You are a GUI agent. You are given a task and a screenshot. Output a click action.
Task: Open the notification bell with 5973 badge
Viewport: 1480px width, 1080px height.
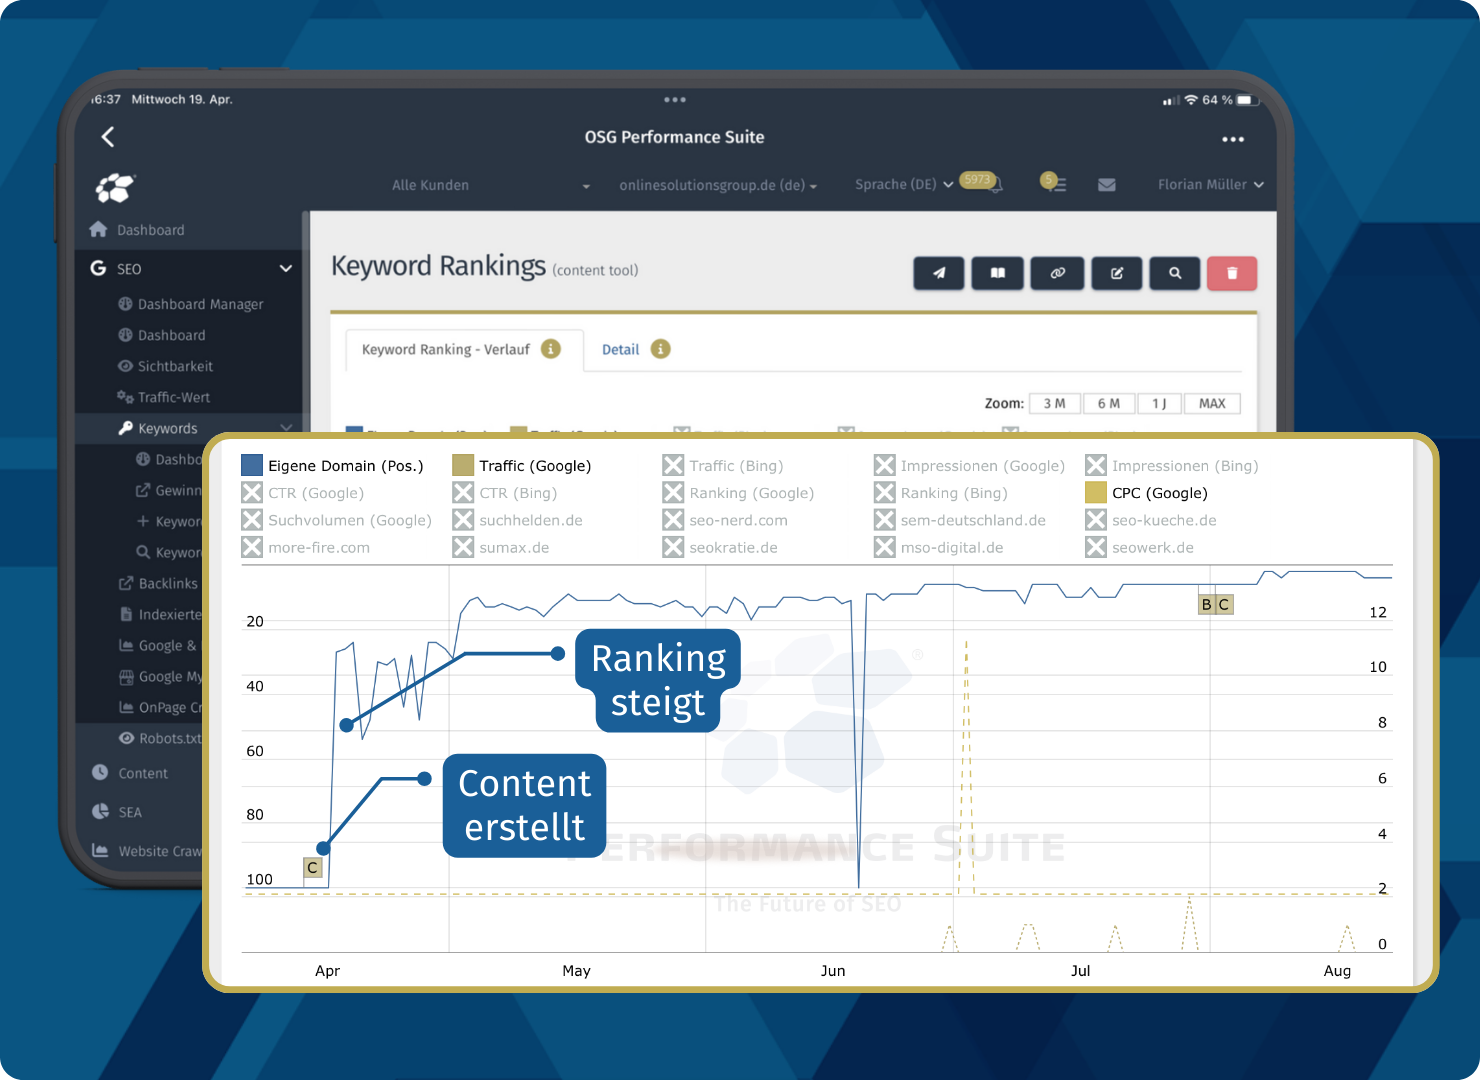click(982, 182)
